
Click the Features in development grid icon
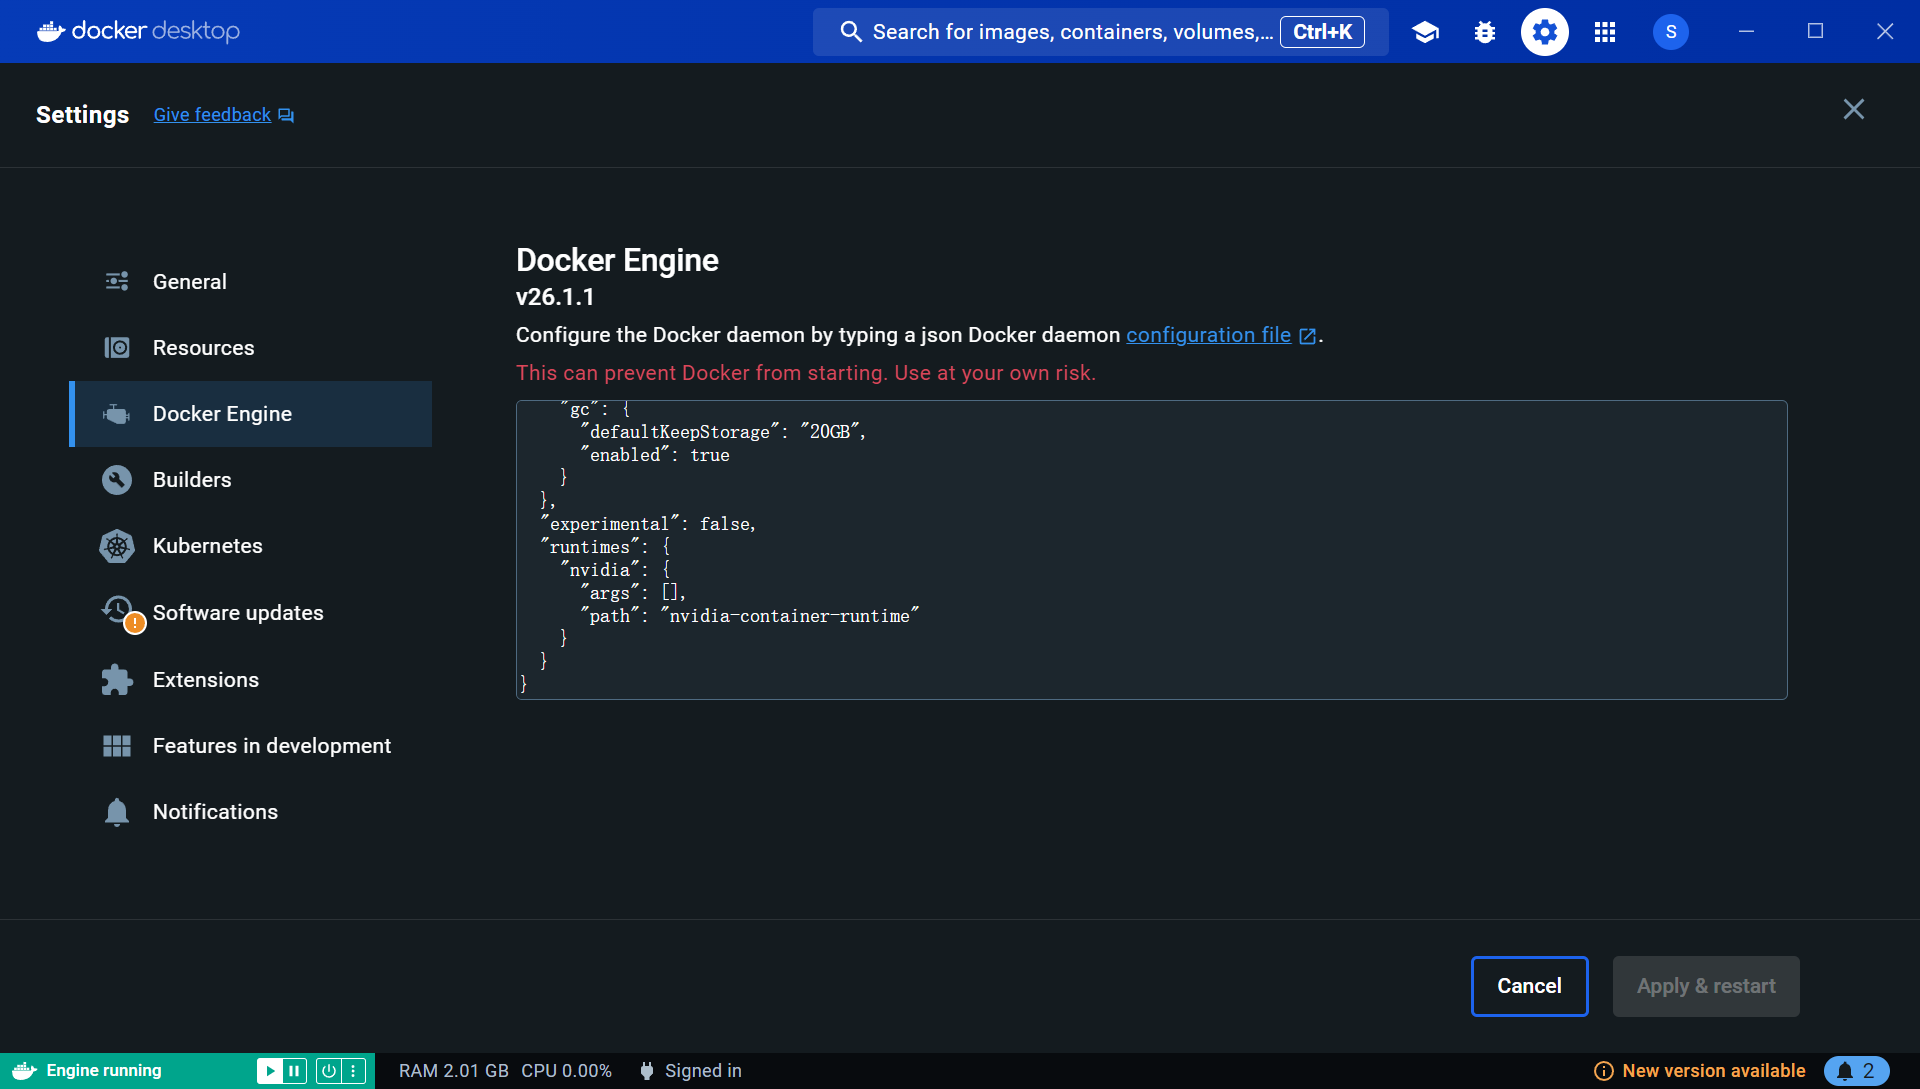[117, 746]
